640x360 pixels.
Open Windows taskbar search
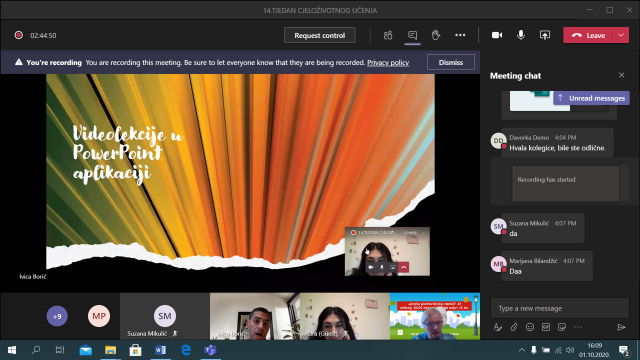[x=36, y=350]
